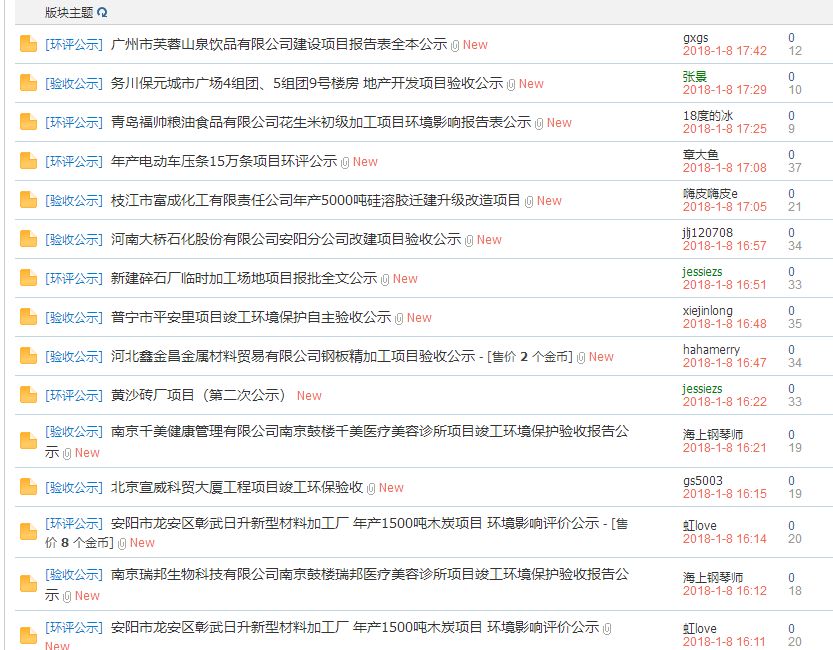This screenshot has width=833, height=650.
Task: Open folder icon of 年产电动车压条 thread
Action: (28, 161)
